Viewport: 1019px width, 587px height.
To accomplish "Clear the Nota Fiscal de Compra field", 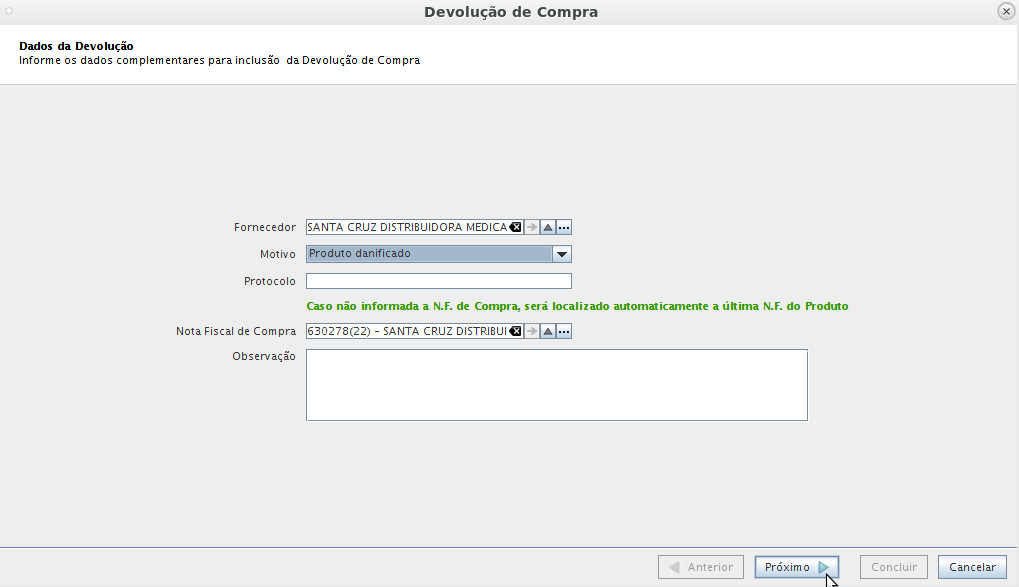I will [515, 331].
